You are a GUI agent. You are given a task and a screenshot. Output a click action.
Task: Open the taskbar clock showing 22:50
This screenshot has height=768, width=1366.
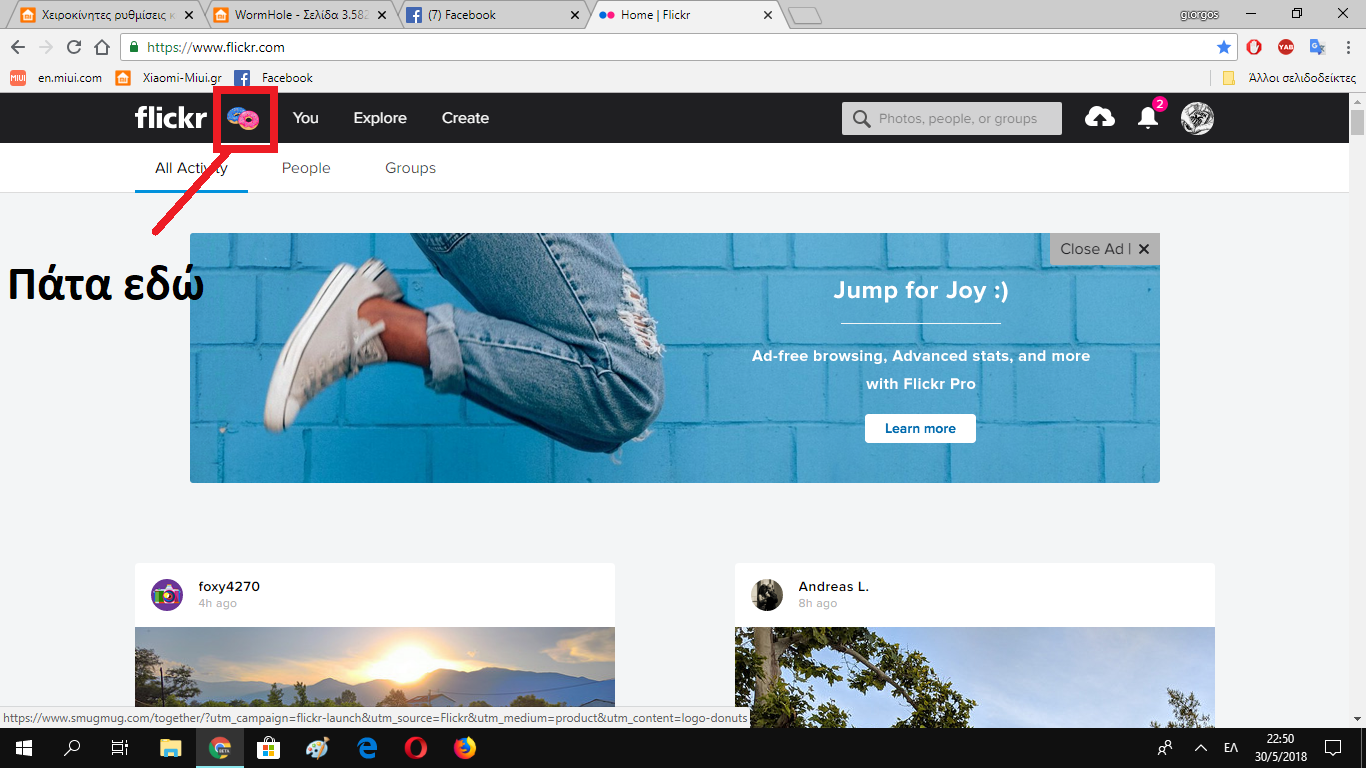pos(1280,747)
